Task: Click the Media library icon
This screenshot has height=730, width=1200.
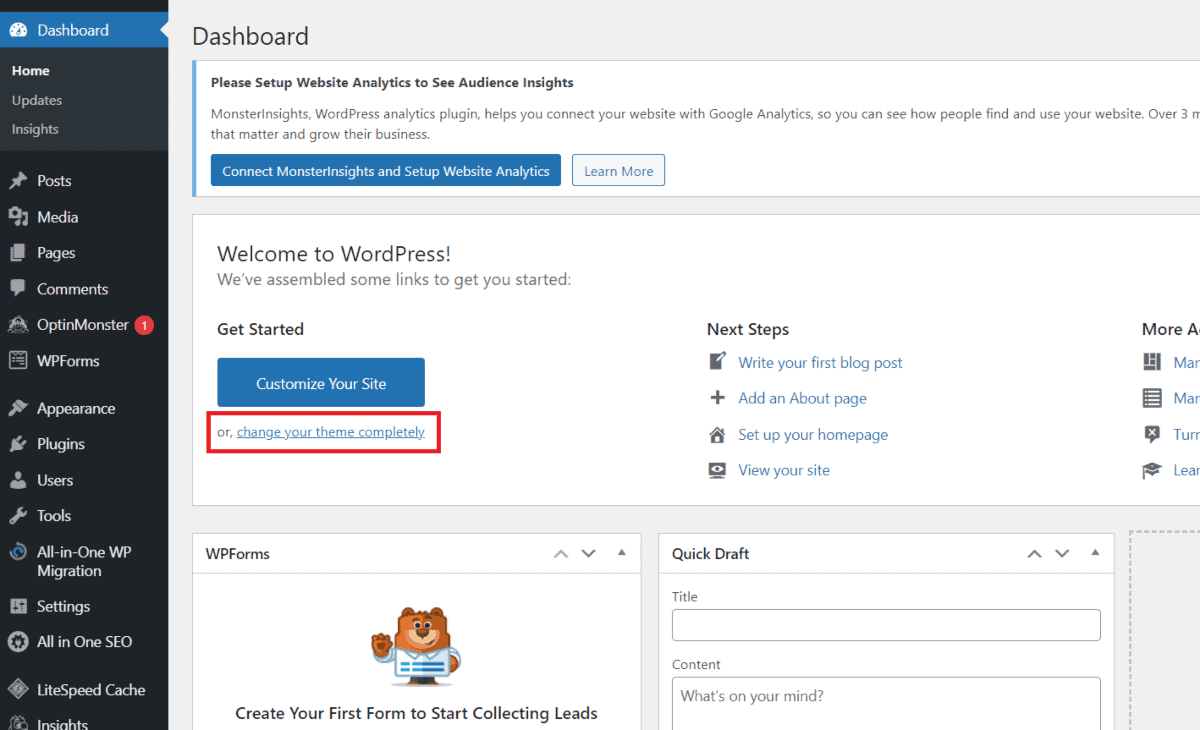Action: click(x=18, y=217)
